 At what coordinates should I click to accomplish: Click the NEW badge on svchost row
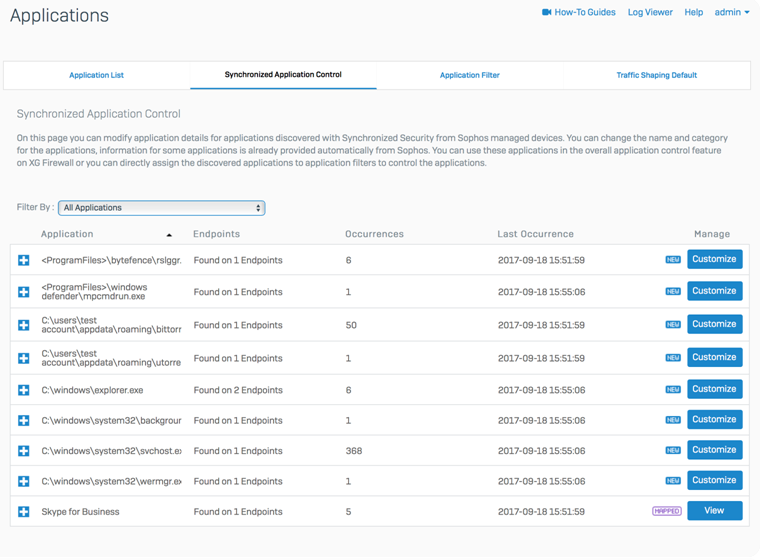[673, 450]
